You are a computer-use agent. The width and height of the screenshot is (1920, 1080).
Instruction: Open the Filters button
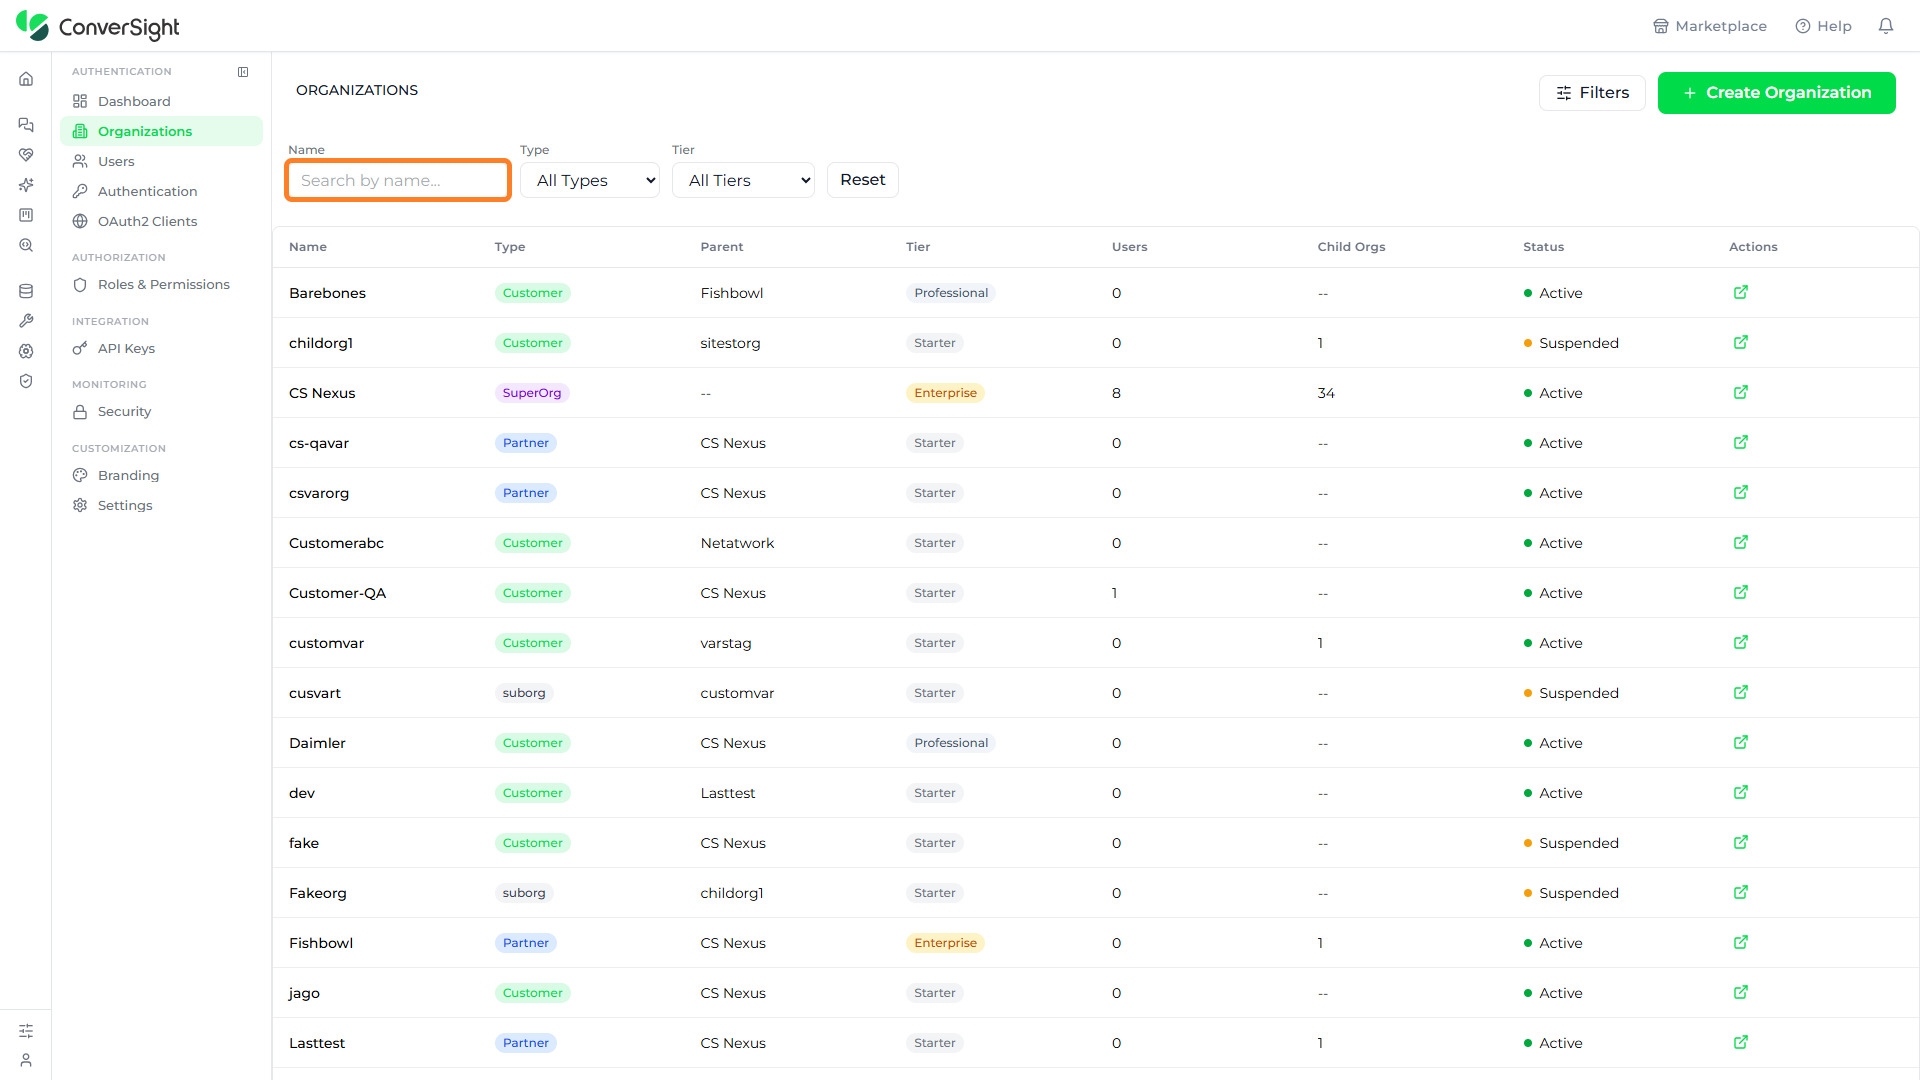pyautogui.click(x=1592, y=93)
